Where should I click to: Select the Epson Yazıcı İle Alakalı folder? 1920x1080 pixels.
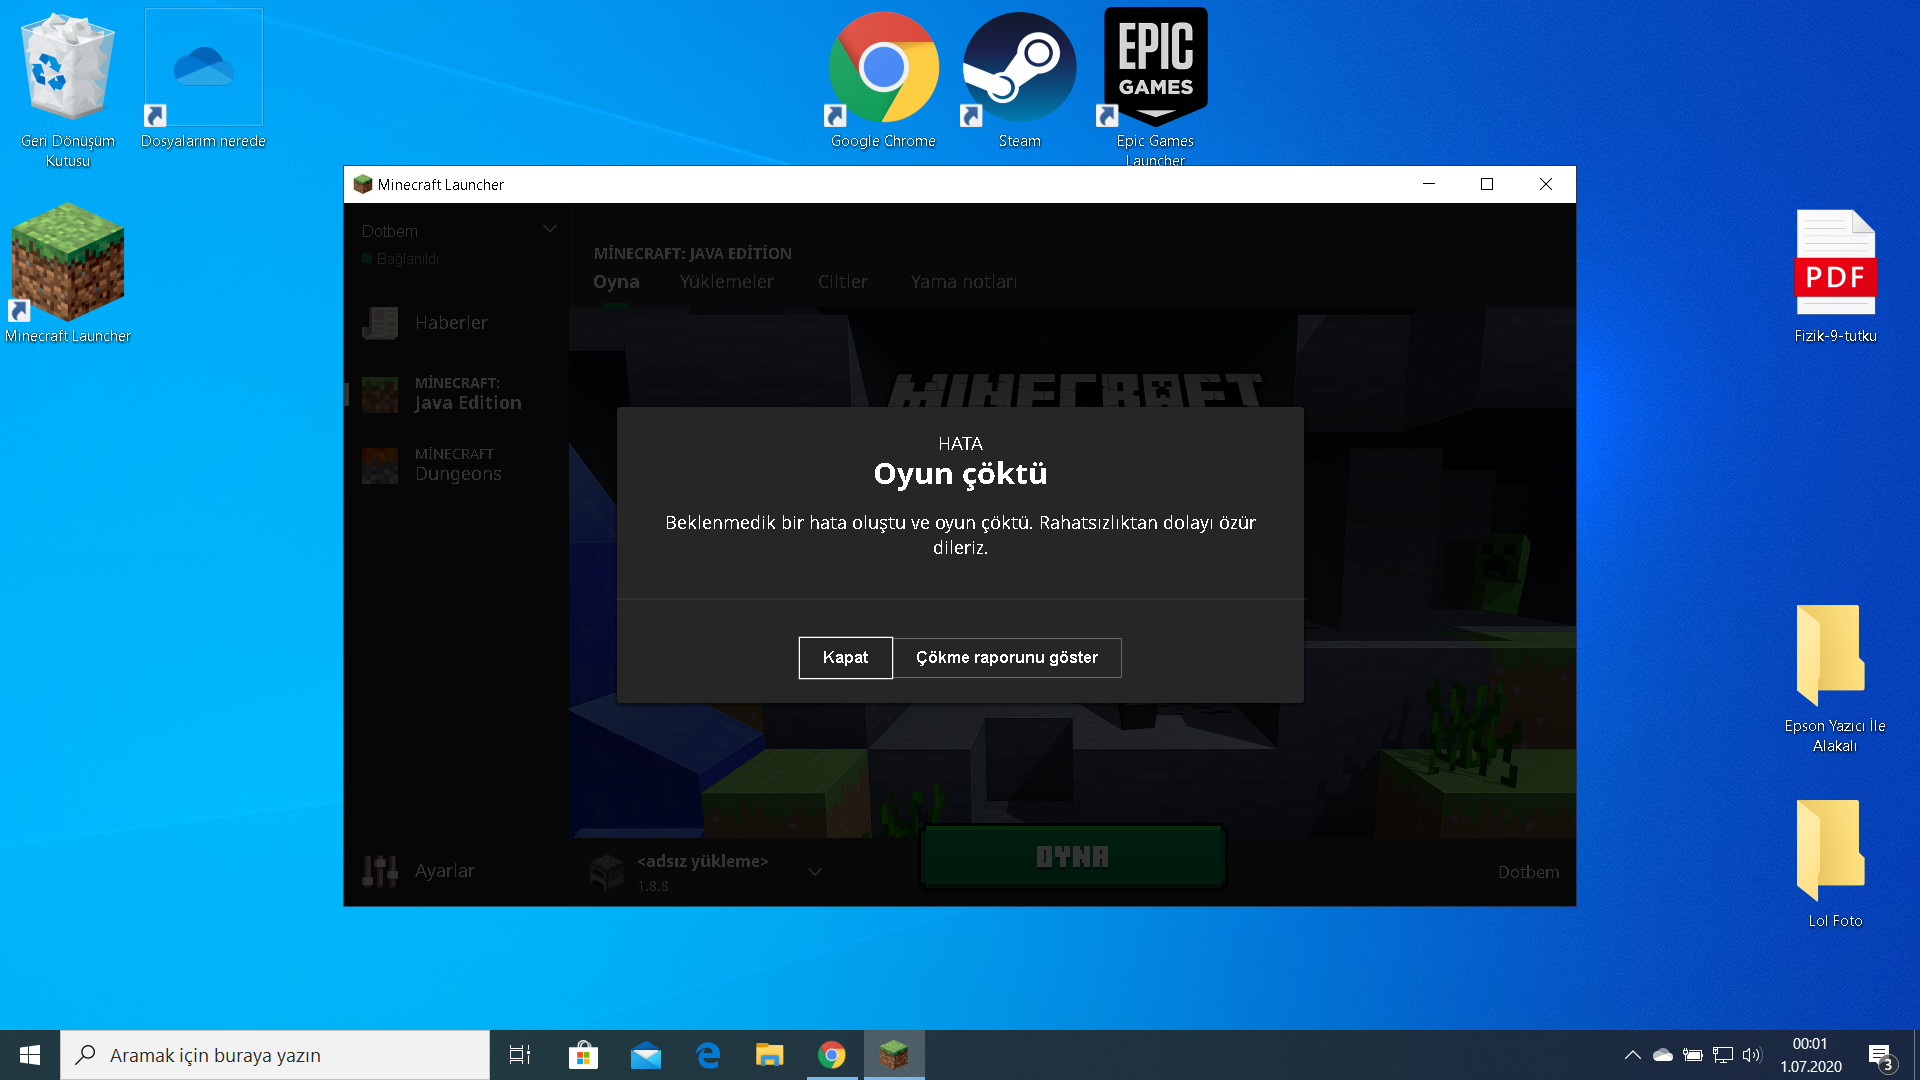click(1835, 678)
